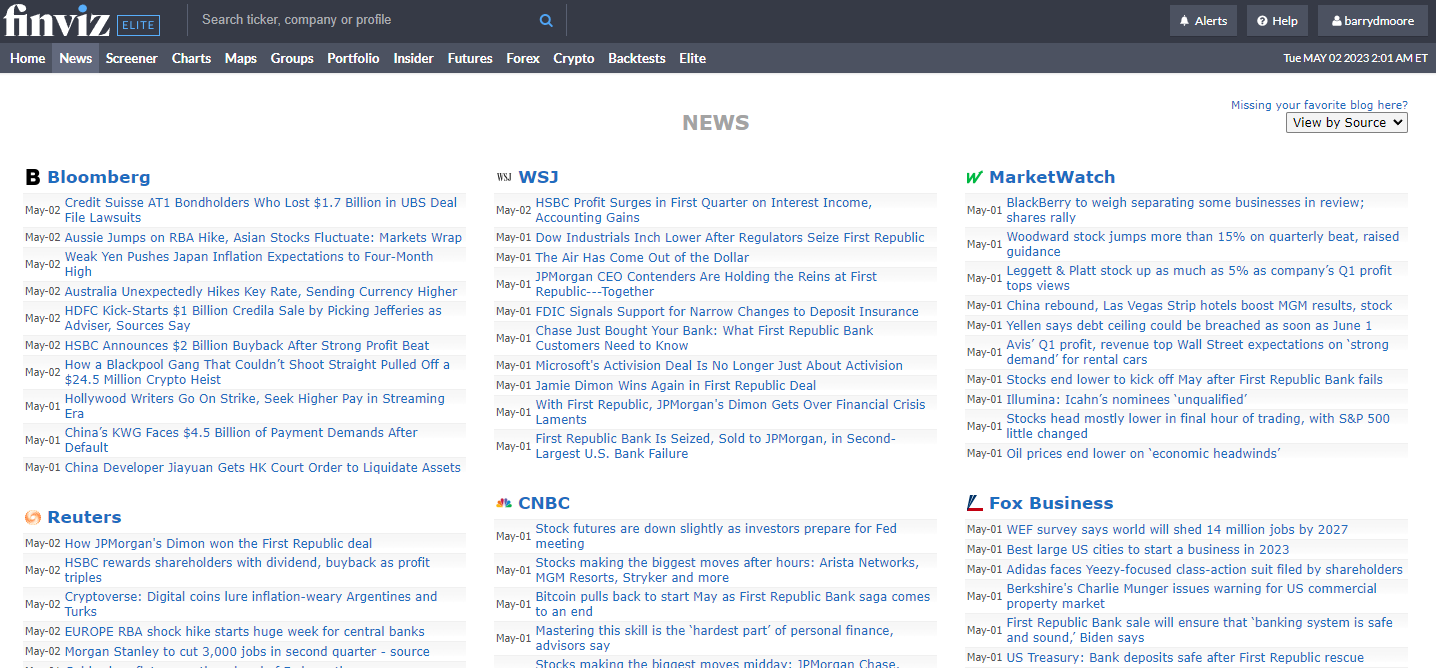Open the barrydmoore account button
Screen dimensions: 1436x668
1372,21
